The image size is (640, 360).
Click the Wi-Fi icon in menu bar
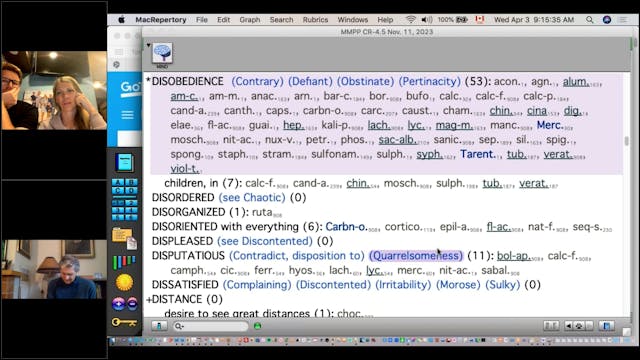pos(411,20)
